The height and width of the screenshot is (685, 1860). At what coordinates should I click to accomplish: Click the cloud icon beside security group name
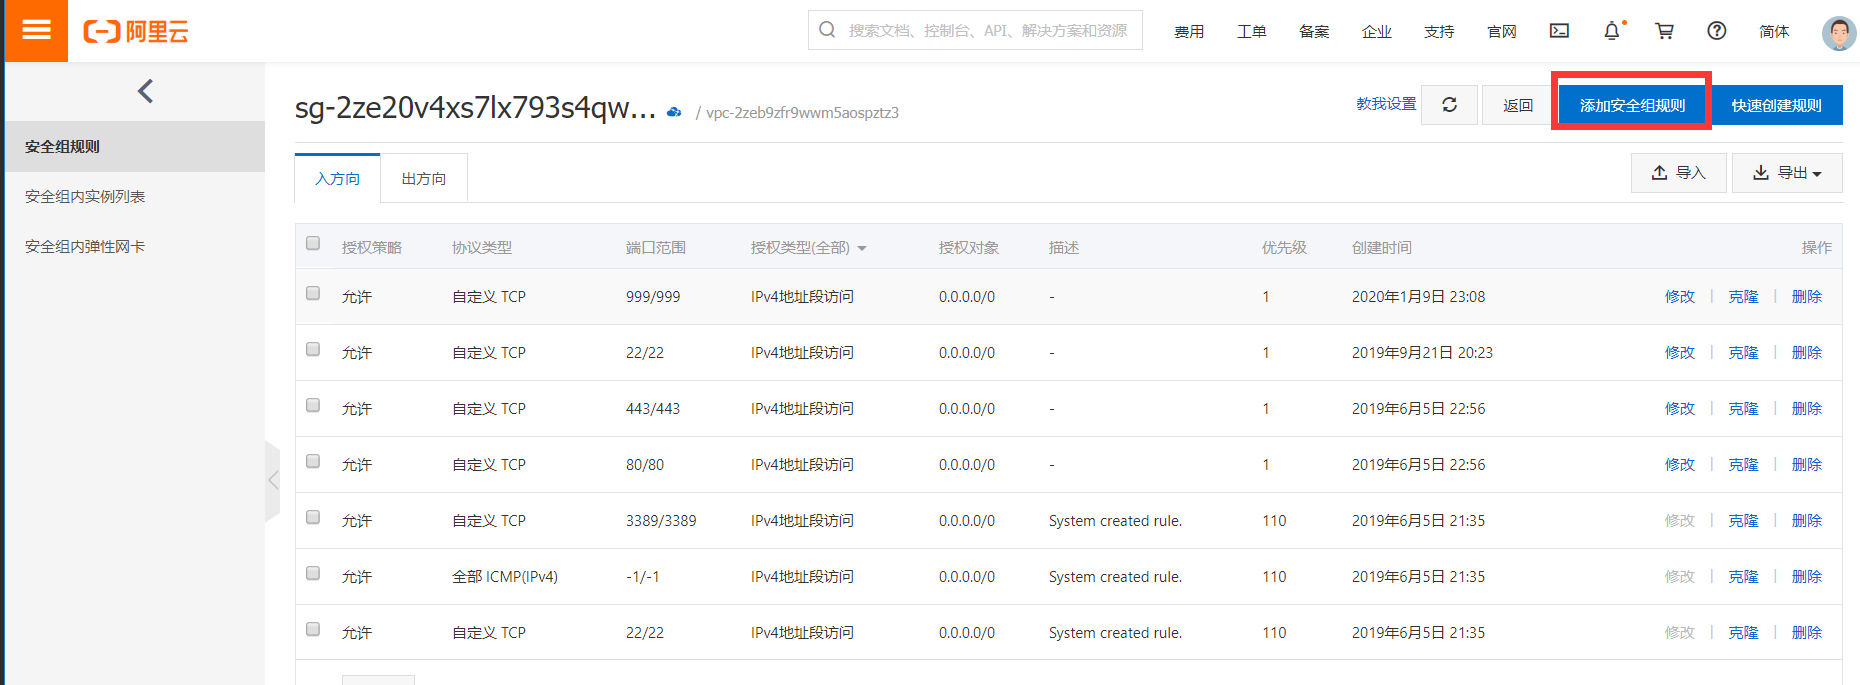675,112
